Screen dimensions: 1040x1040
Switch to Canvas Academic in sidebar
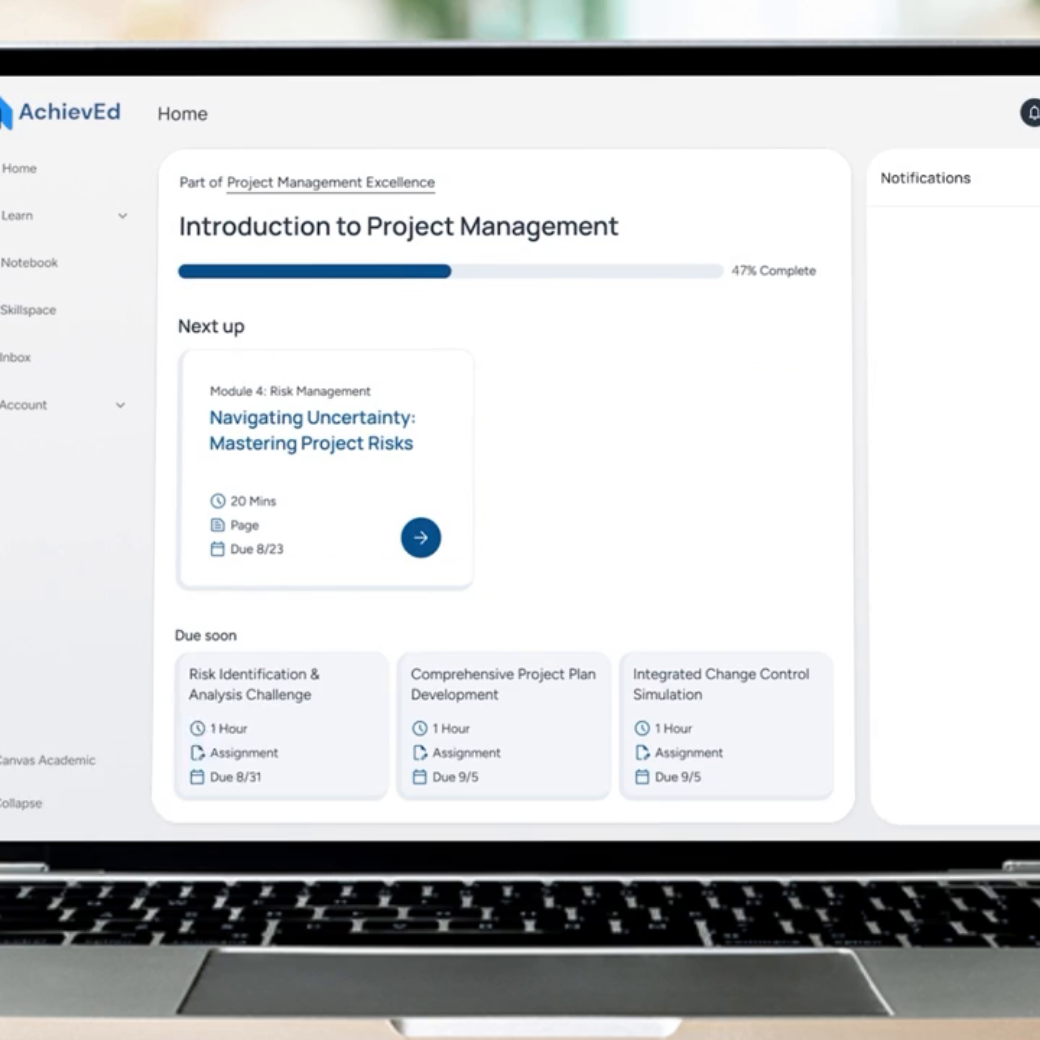(x=46, y=760)
